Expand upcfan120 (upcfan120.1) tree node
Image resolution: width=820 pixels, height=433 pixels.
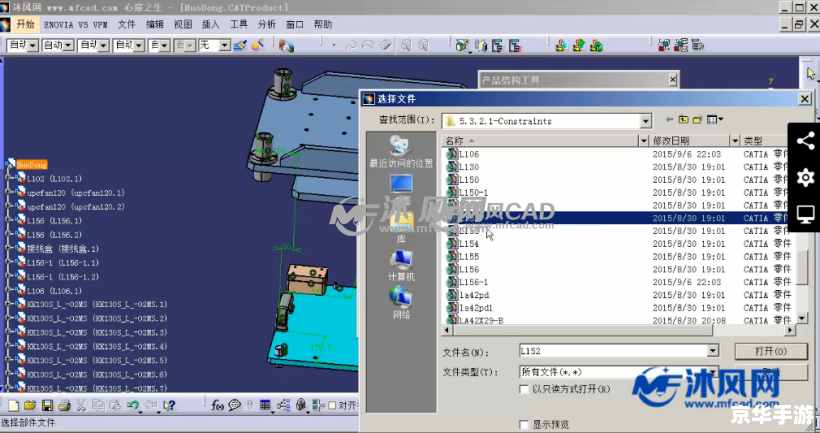(9, 193)
